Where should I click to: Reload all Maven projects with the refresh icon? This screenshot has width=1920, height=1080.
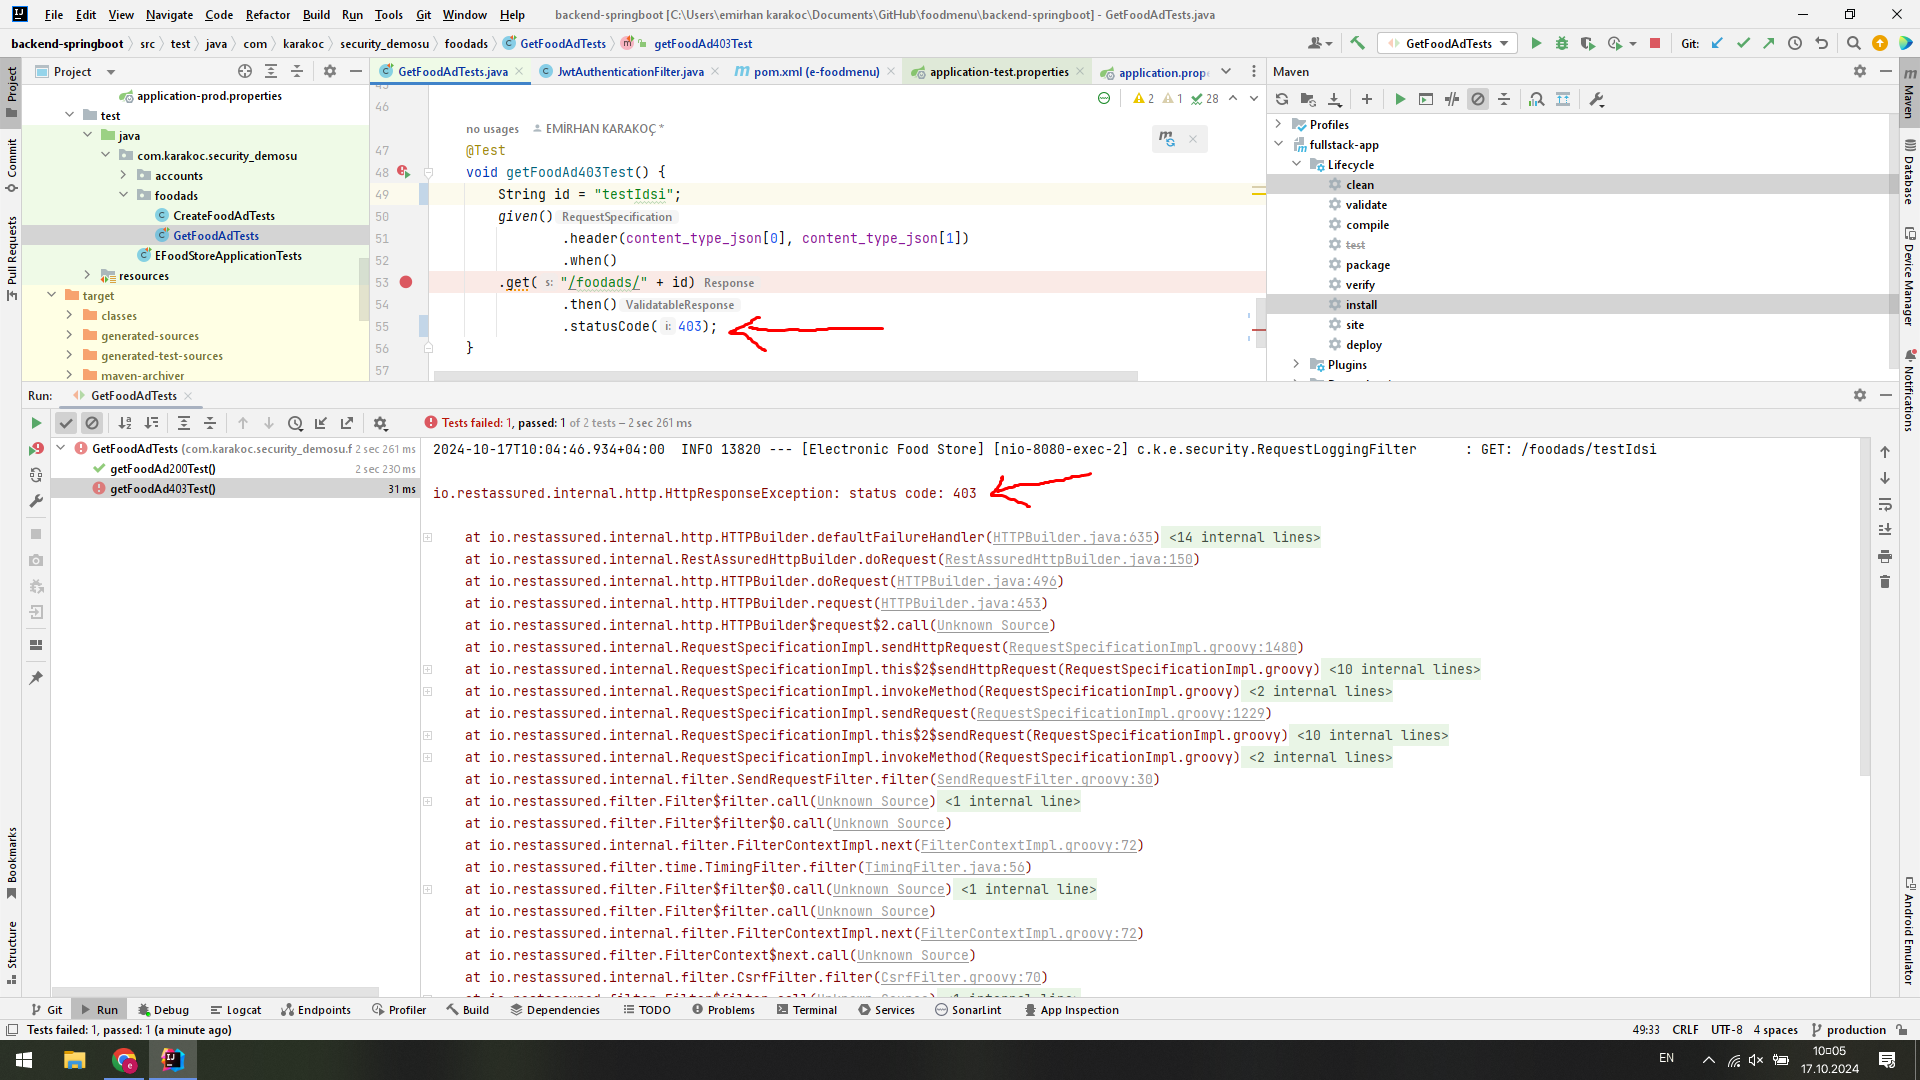[1281, 99]
